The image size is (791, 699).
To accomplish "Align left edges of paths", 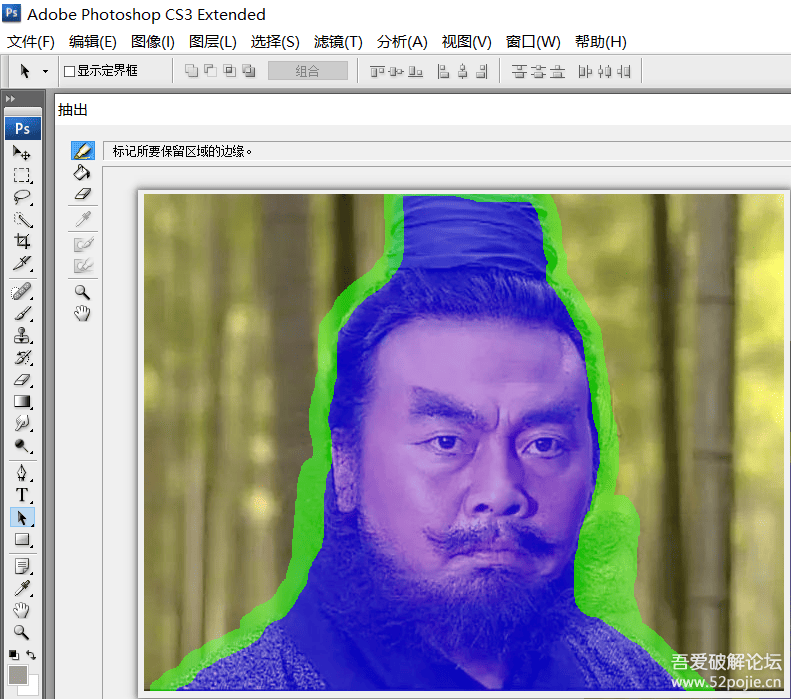I will click(x=443, y=72).
